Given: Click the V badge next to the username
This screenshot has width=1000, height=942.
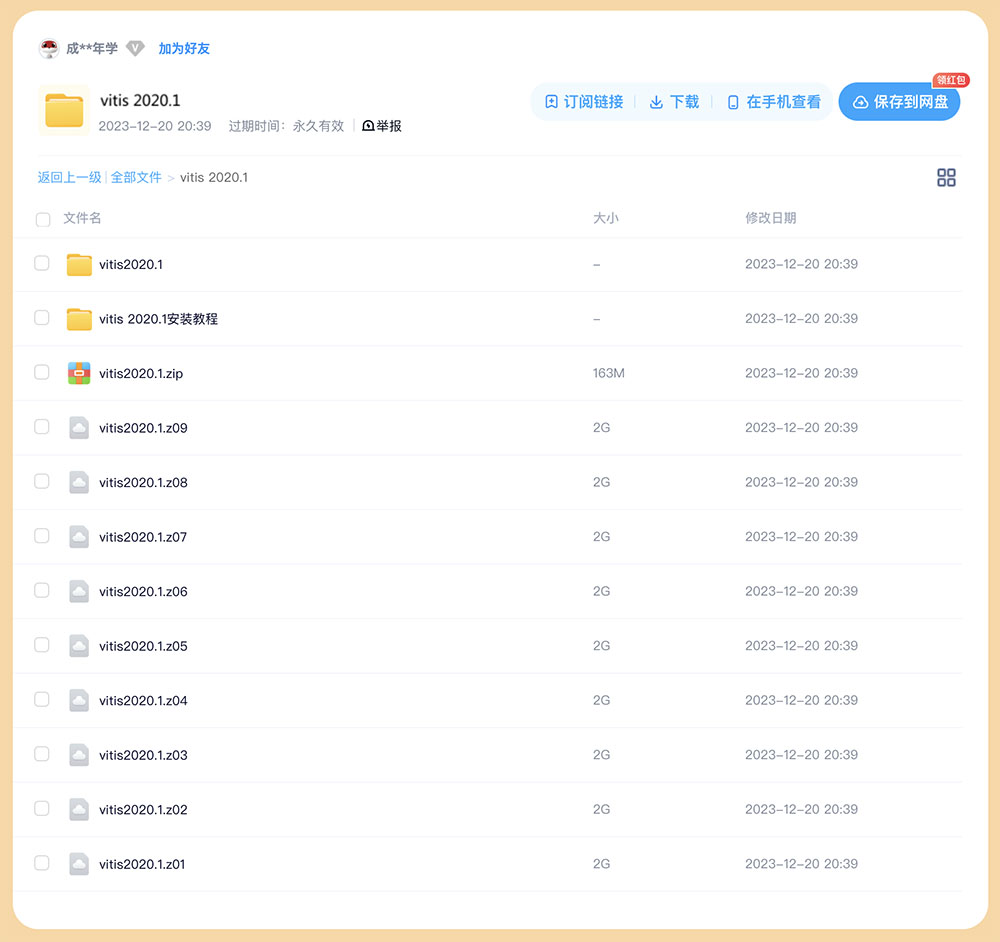Looking at the screenshot, I should [x=136, y=47].
